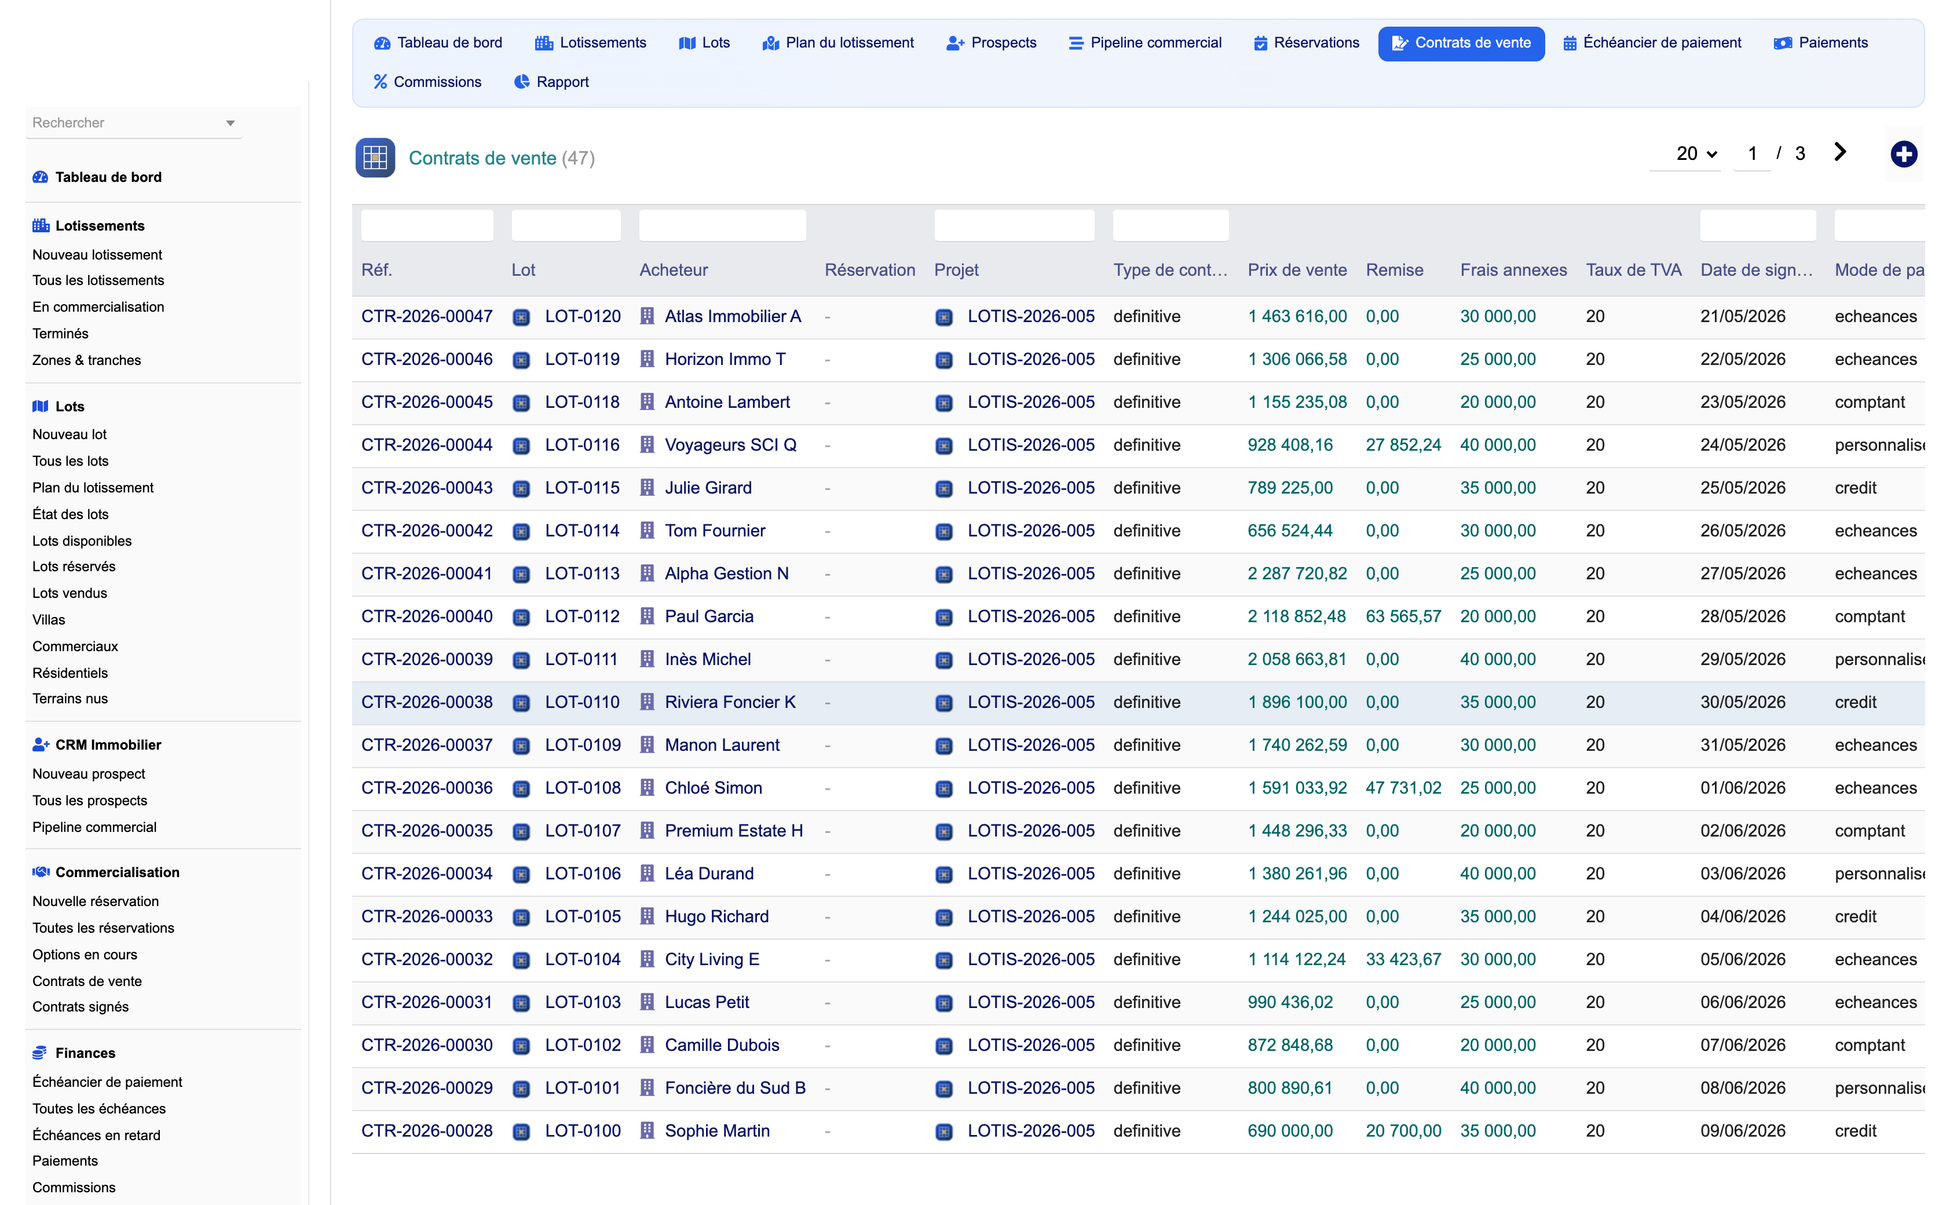Click the current page number field

[x=1752, y=154]
